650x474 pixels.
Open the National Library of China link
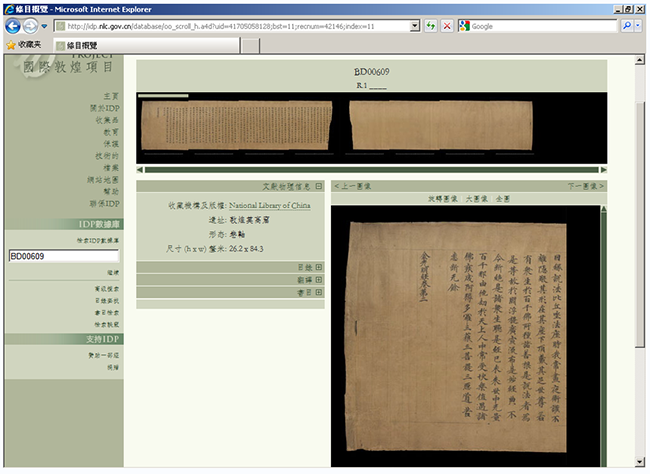(269, 205)
